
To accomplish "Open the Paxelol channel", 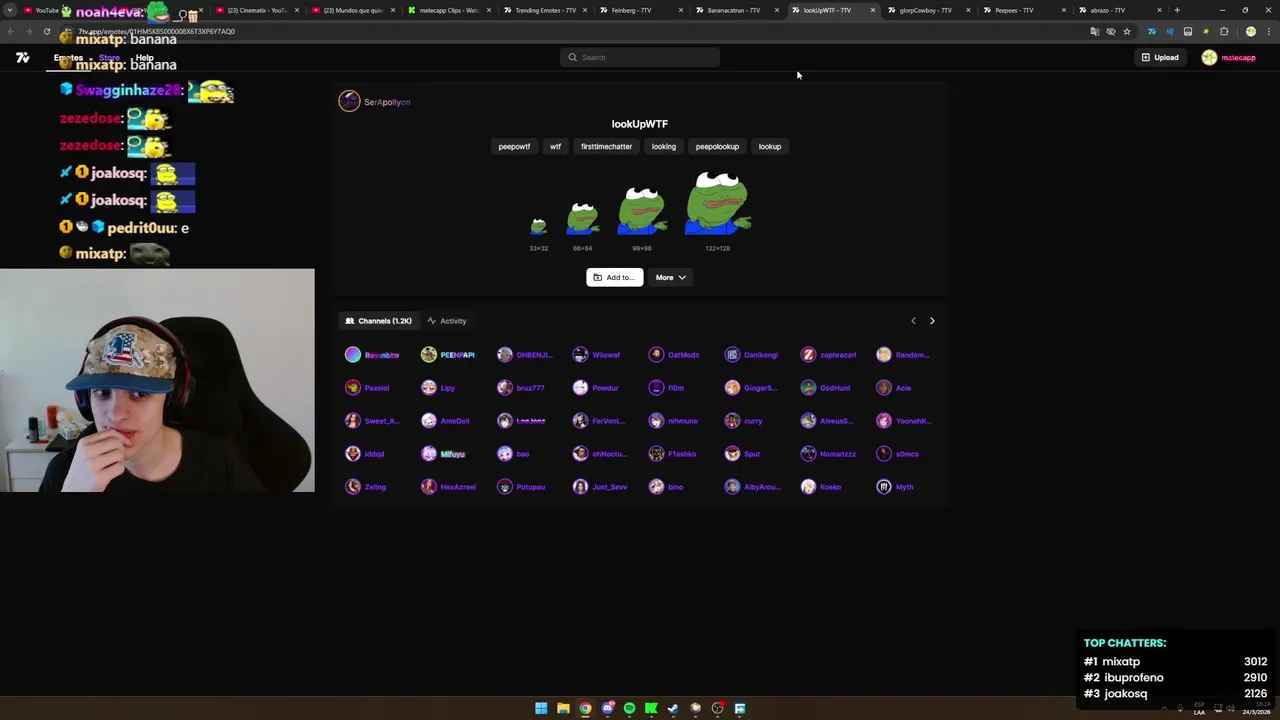I will coord(367,388).
